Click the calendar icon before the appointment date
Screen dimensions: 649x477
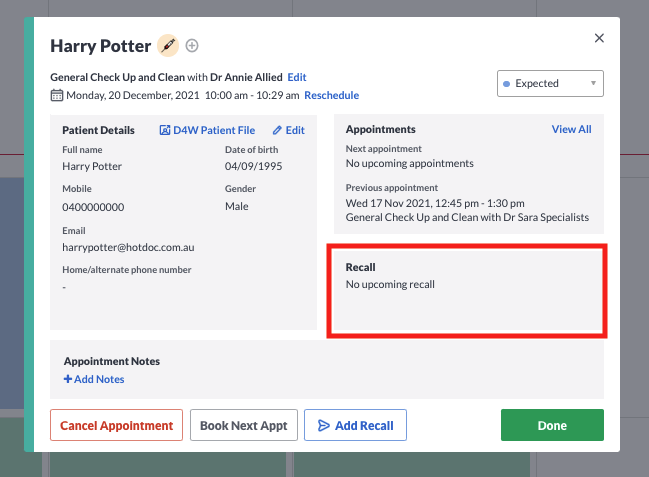[x=57, y=95]
